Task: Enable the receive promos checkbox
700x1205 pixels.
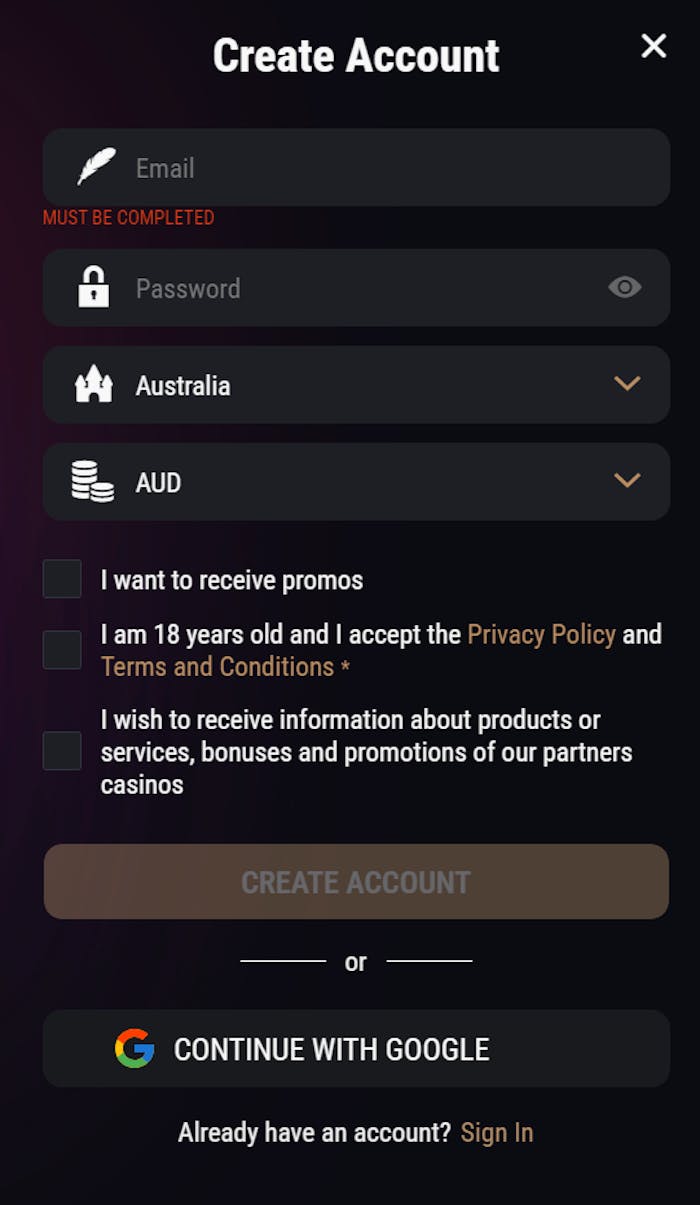Action: pyautogui.click(x=61, y=578)
